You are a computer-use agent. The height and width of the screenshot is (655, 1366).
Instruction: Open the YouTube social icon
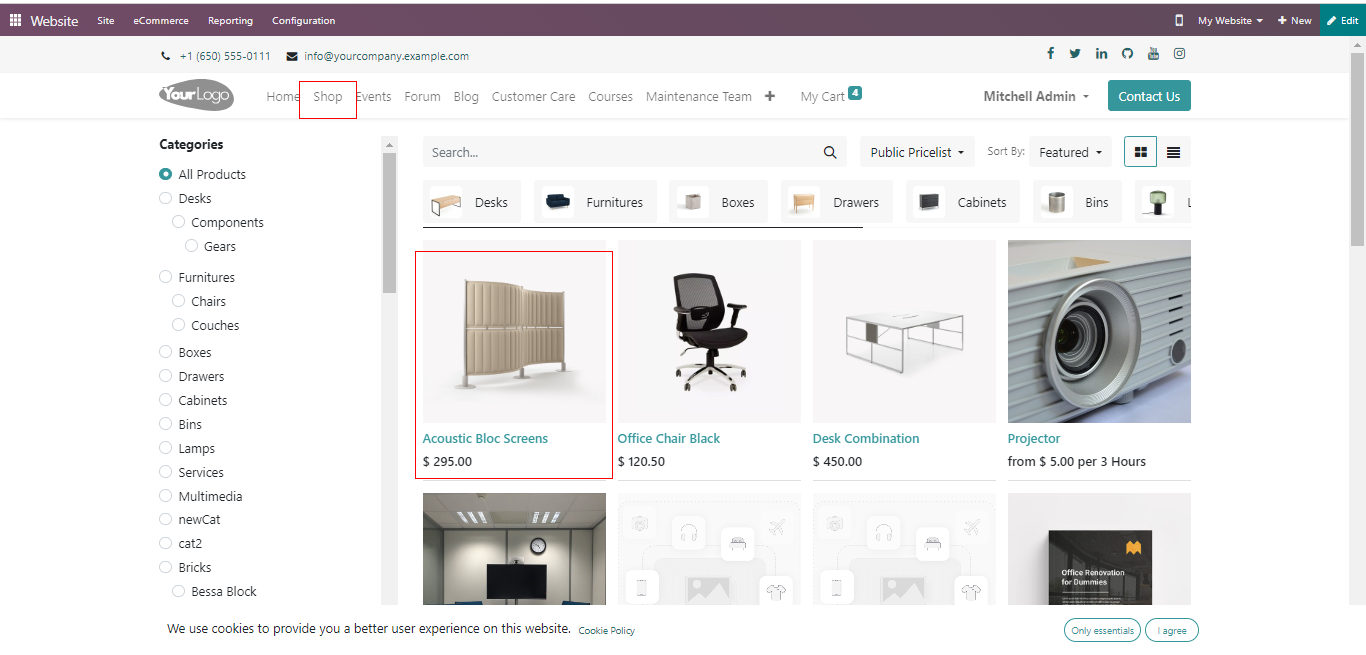pos(1153,54)
